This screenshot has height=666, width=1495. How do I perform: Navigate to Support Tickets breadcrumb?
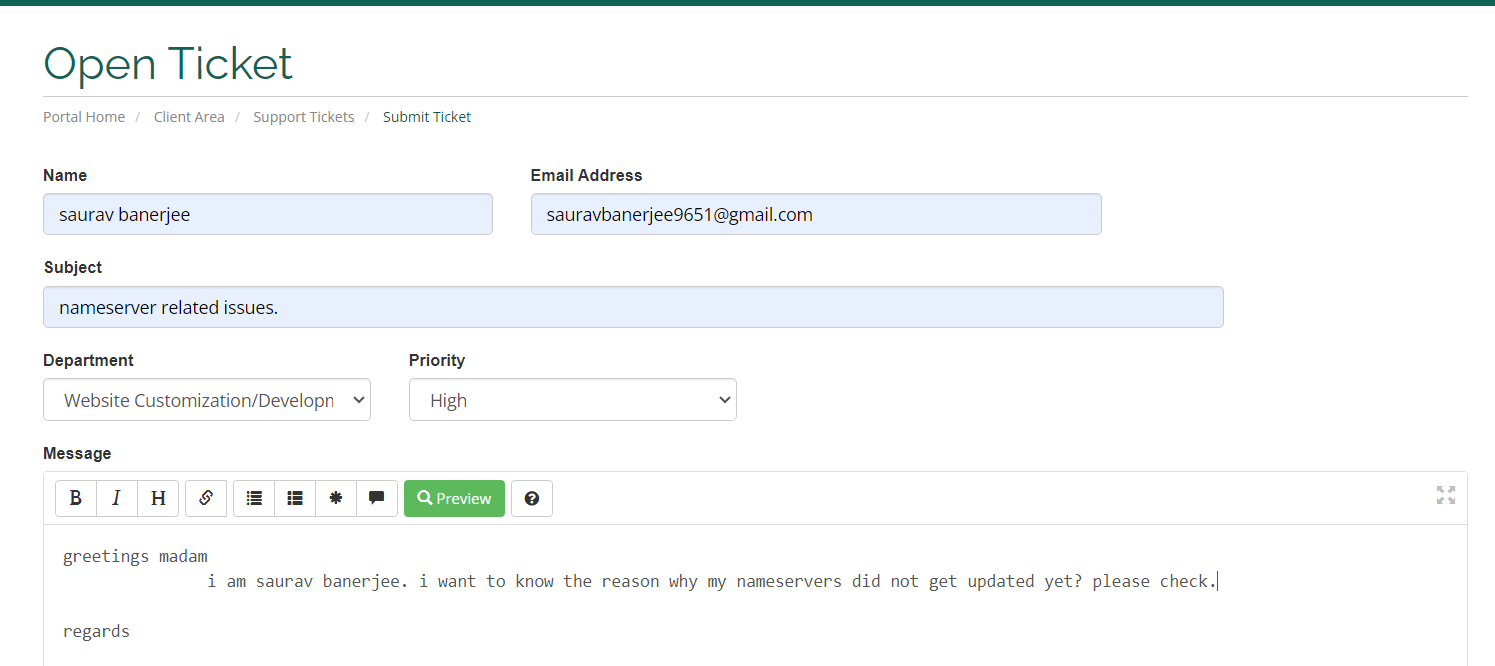pyautogui.click(x=304, y=117)
